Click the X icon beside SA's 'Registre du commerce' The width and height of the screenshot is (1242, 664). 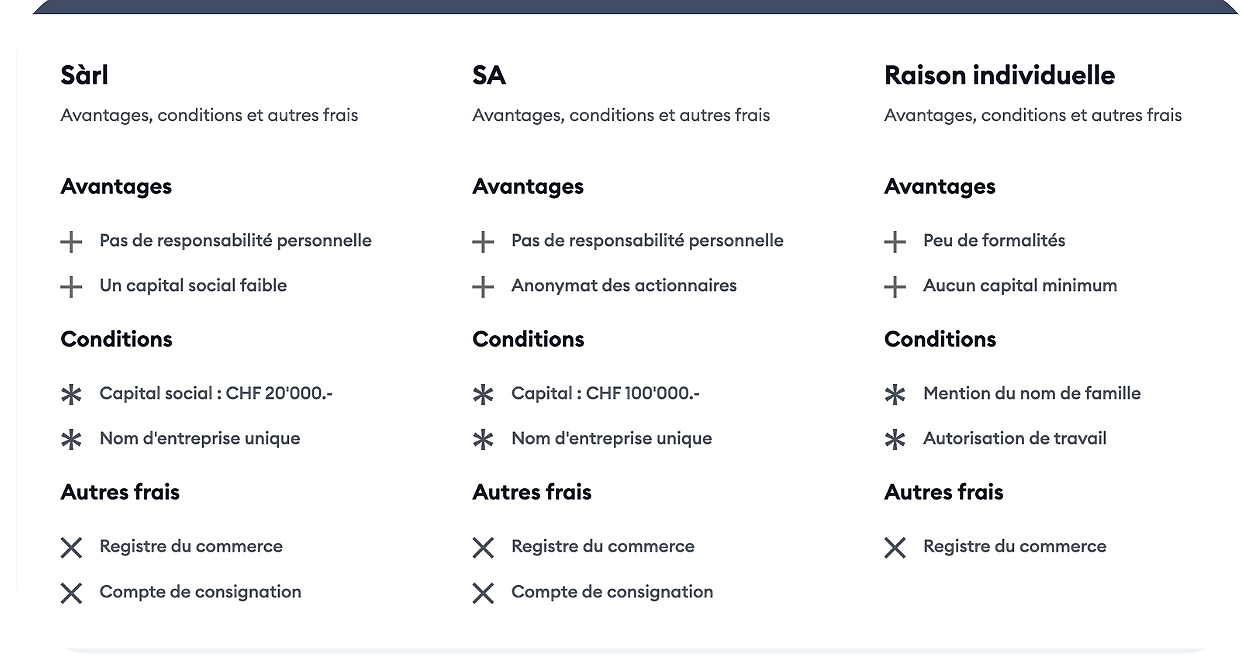click(x=483, y=548)
